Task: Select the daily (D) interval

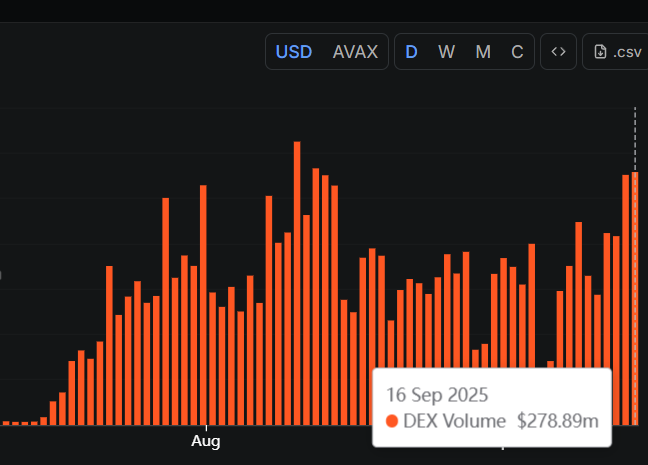Action: point(411,52)
